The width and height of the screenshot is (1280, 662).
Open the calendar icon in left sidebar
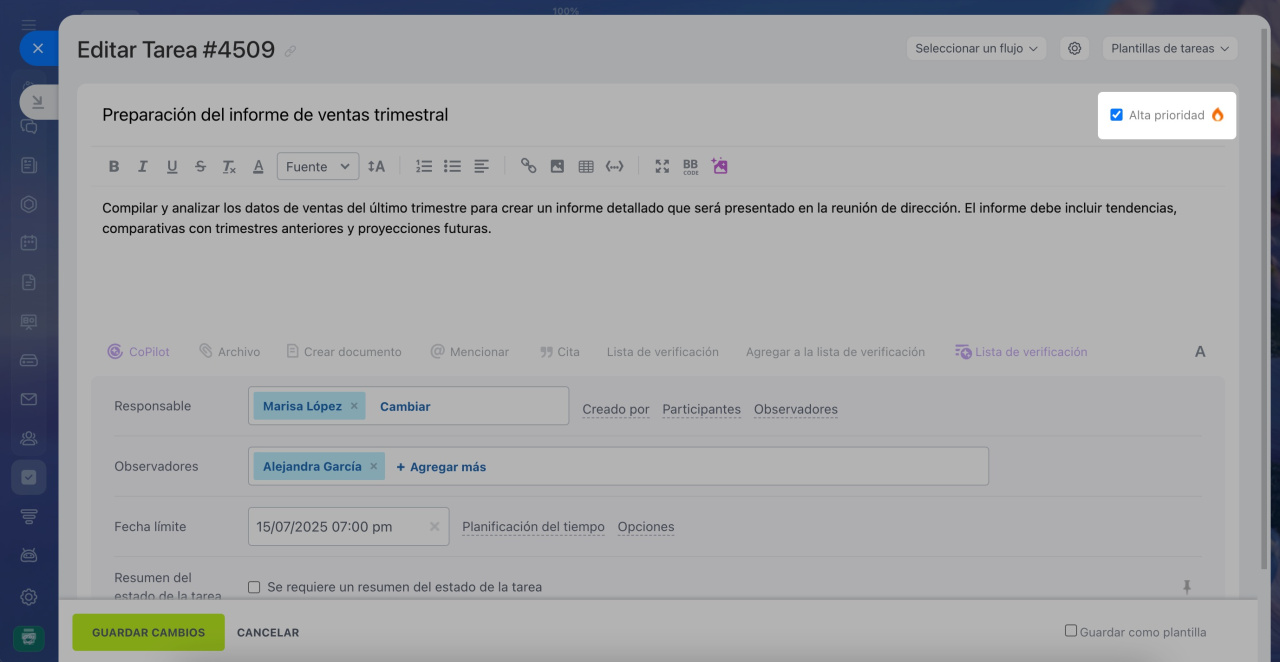point(29,242)
